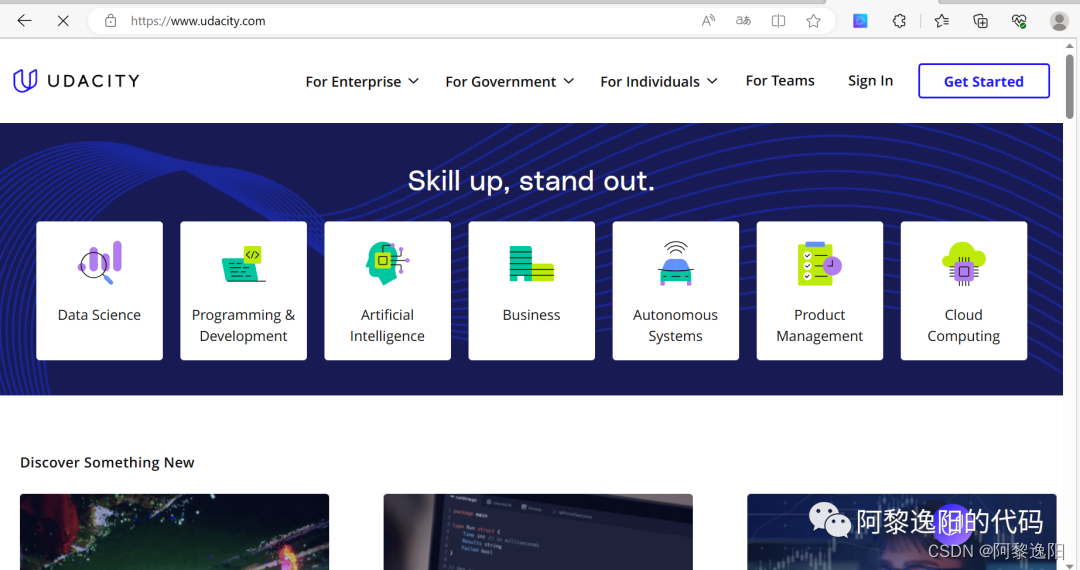
Task: Click the page vertical scrollbar thumb
Action: pyautogui.click(x=1070, y=87)
